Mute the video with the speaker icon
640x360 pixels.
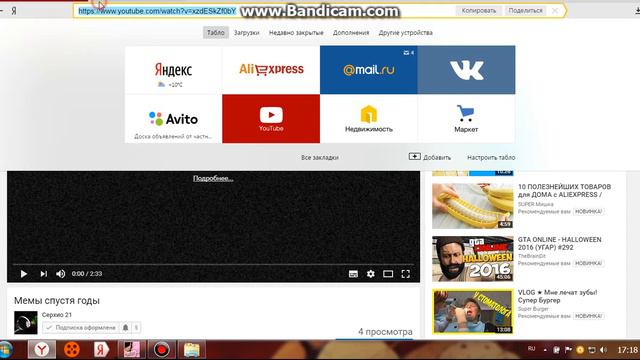60,274
